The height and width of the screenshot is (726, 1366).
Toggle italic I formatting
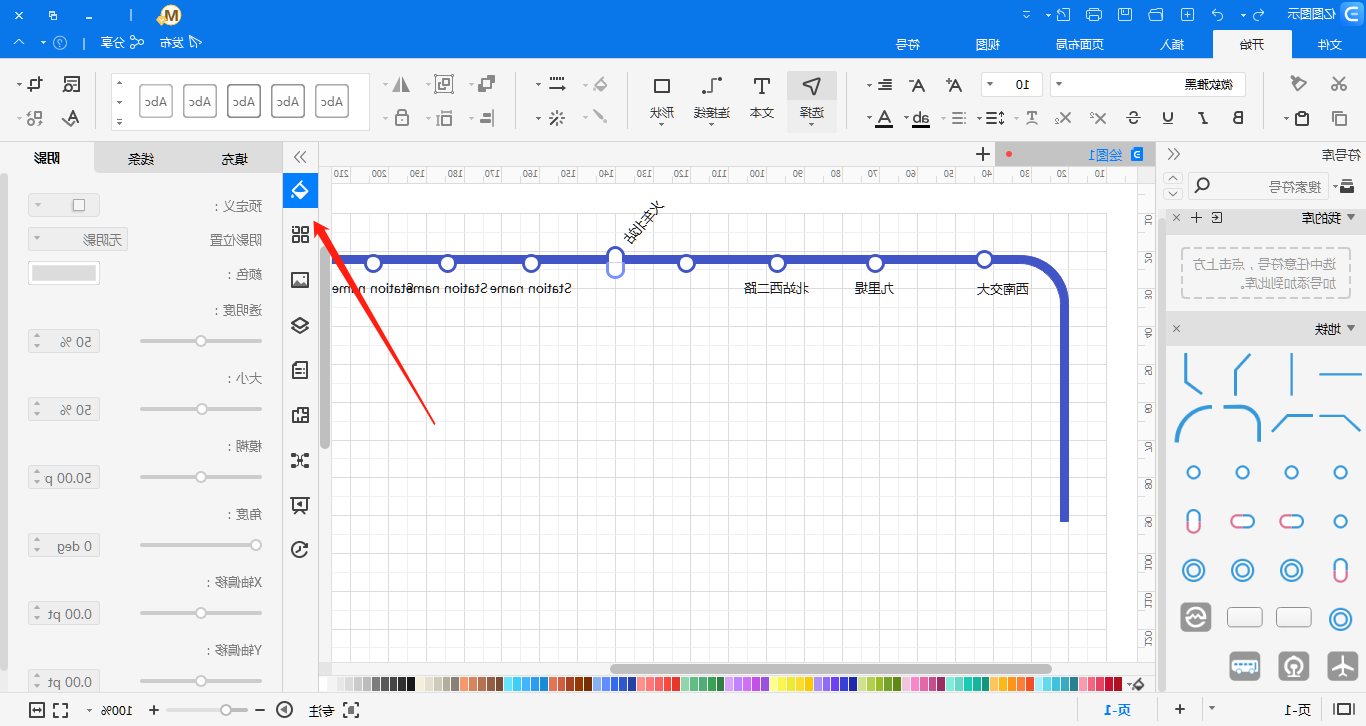[1203, 118]
